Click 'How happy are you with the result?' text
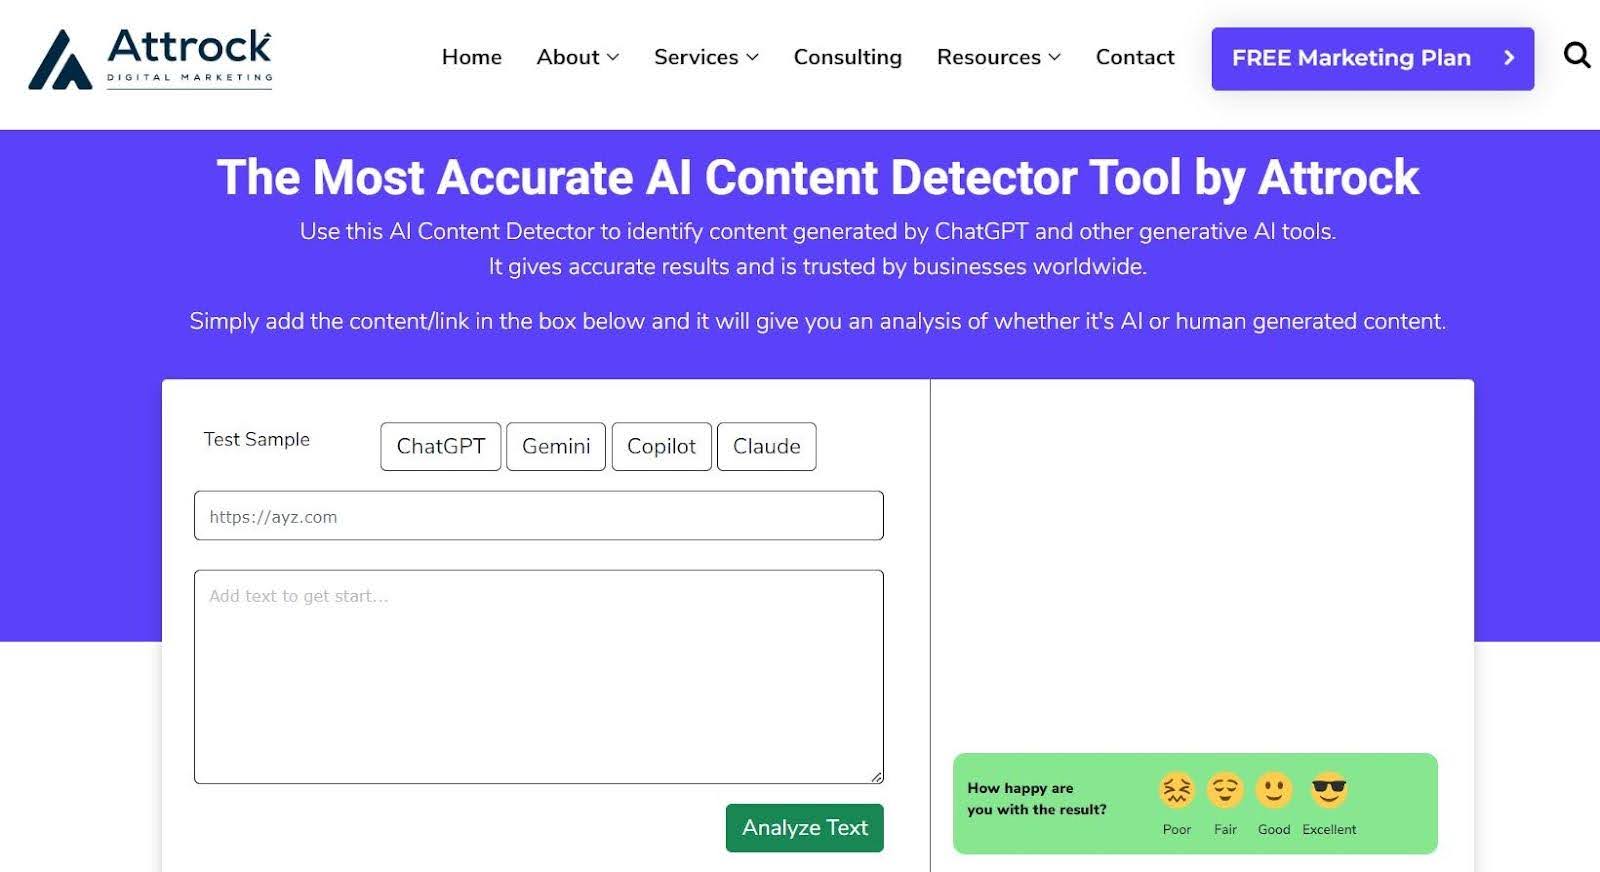The height and width of the screenshot is (872, 1600). [1037, 799]
